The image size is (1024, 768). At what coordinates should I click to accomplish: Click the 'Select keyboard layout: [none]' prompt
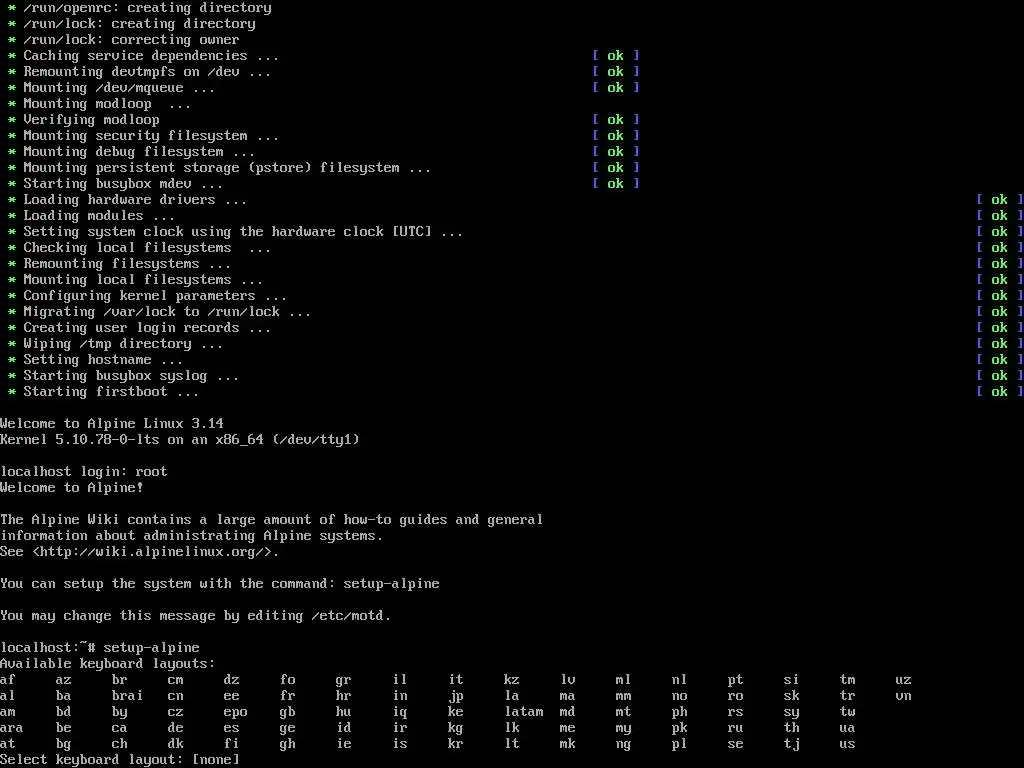[x=120, y=760]
